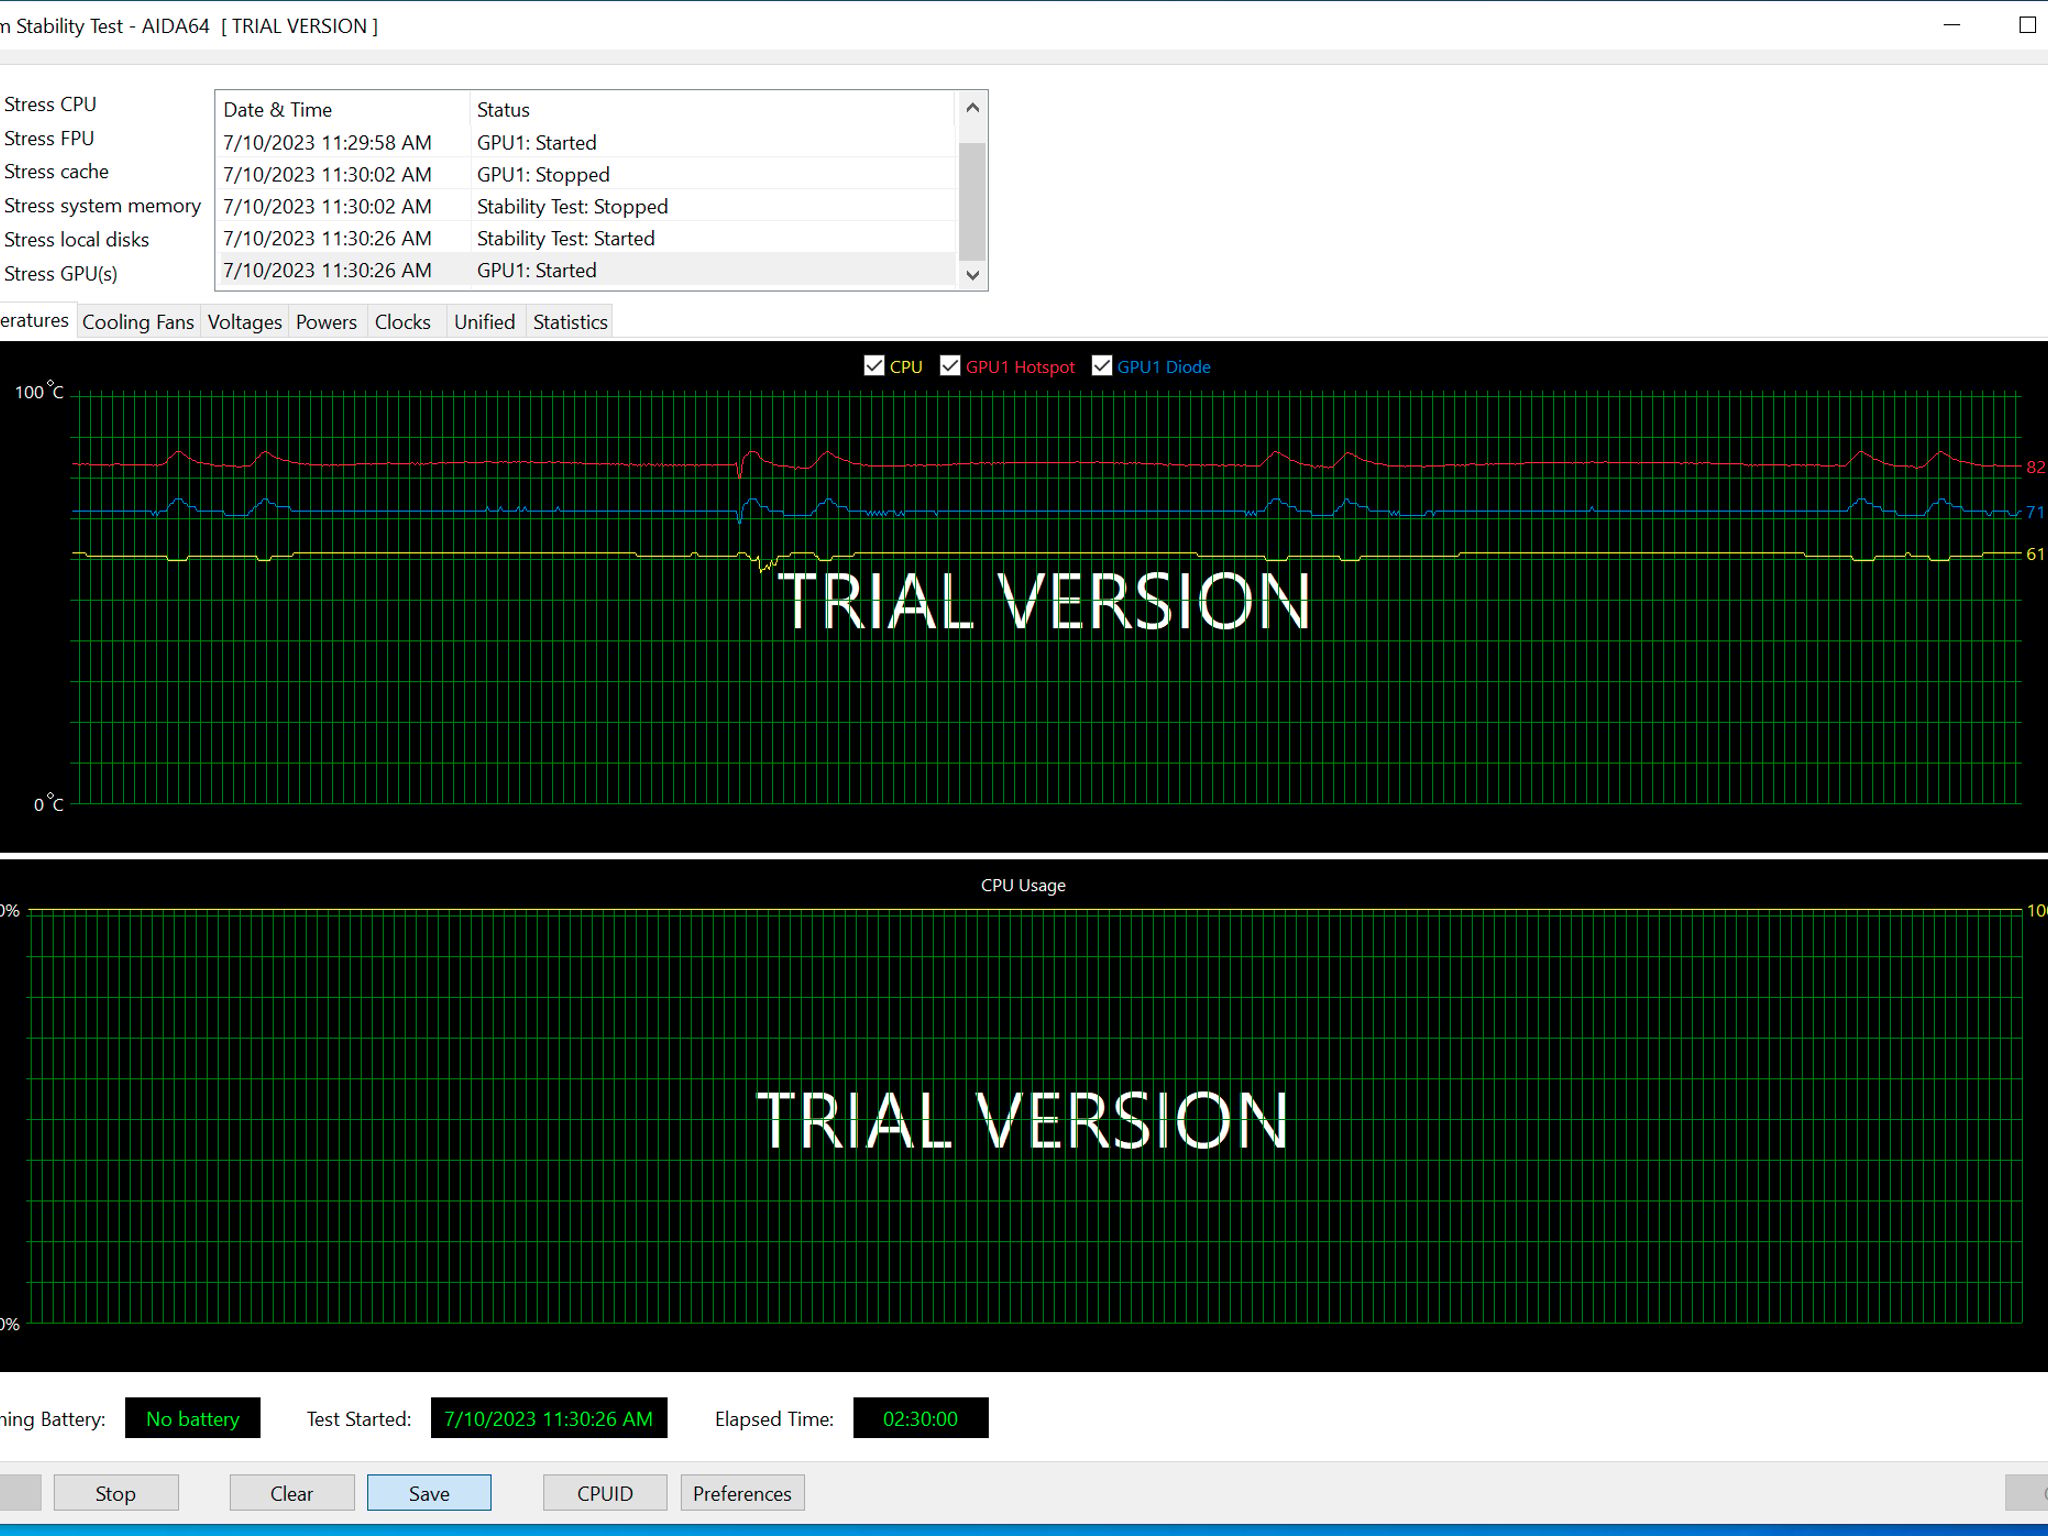Screen dimensions: 2048x1536
Task: Click the 'No battery' status field
Action: pyautogui.click(x=193, y=1418)
